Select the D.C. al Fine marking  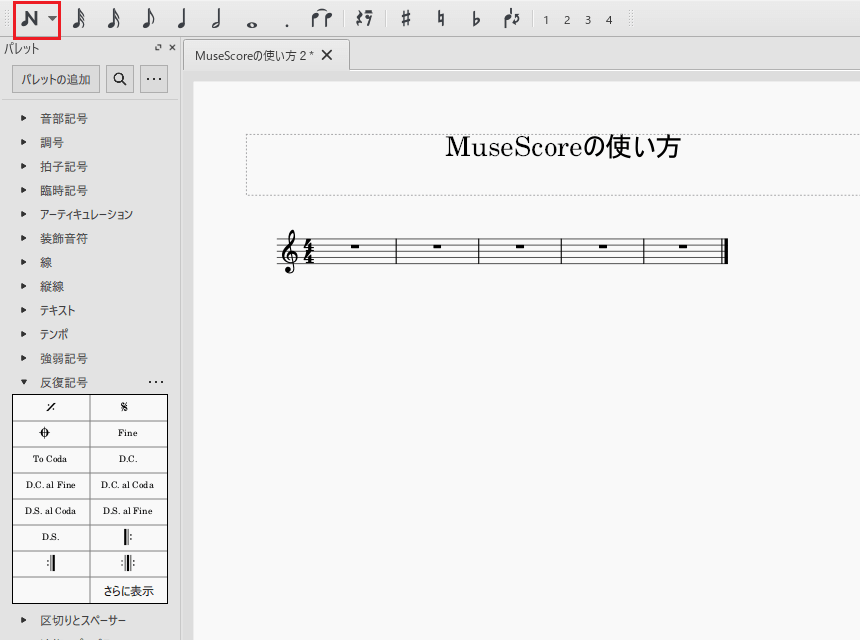pos(51,485)
